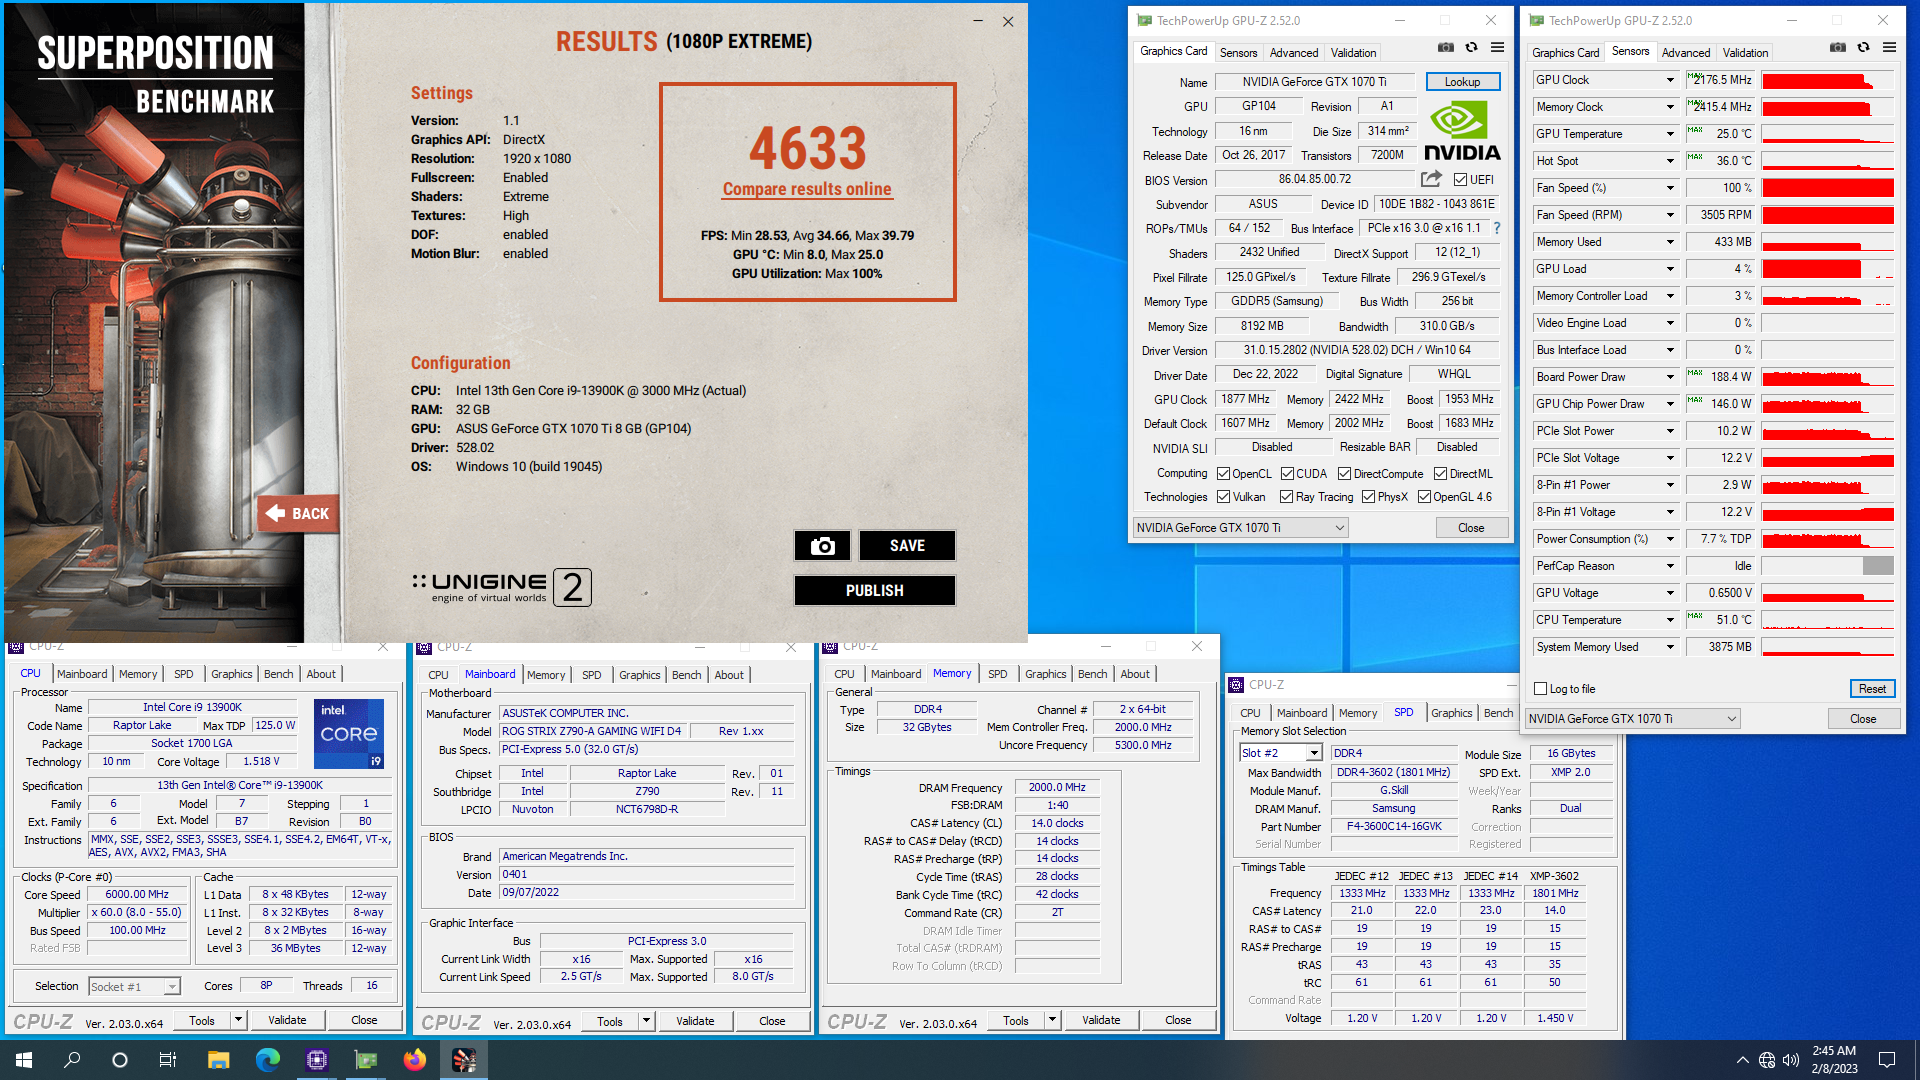Launch Microsoft Edge from the taskbar
Screen dimensions: 1920x1080
pyautogui.click(x=268, y=1060)
